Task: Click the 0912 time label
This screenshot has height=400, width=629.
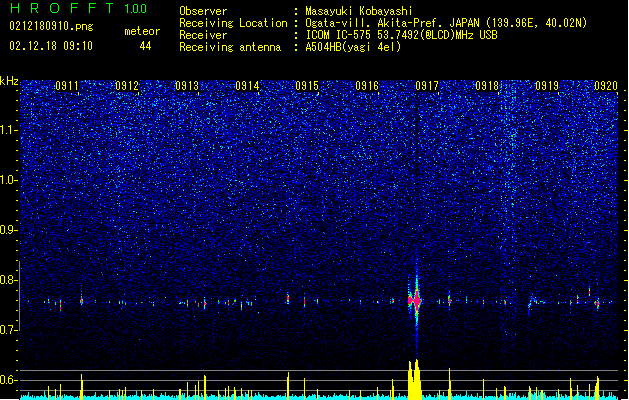Action: click(126, 86)
